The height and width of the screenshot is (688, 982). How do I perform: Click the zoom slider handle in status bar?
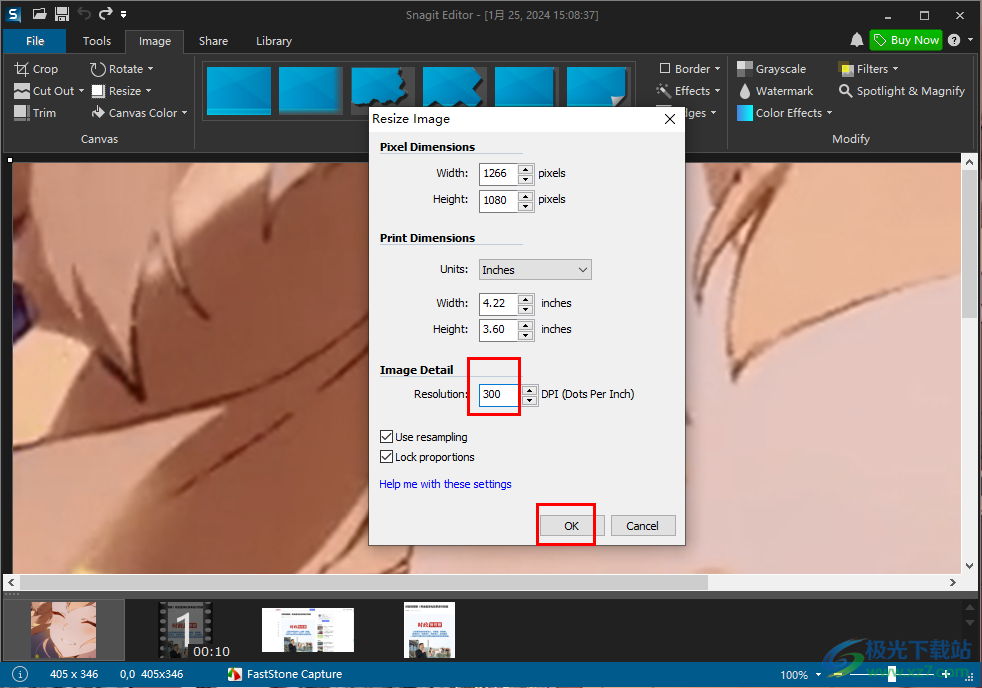click(892, 674)
